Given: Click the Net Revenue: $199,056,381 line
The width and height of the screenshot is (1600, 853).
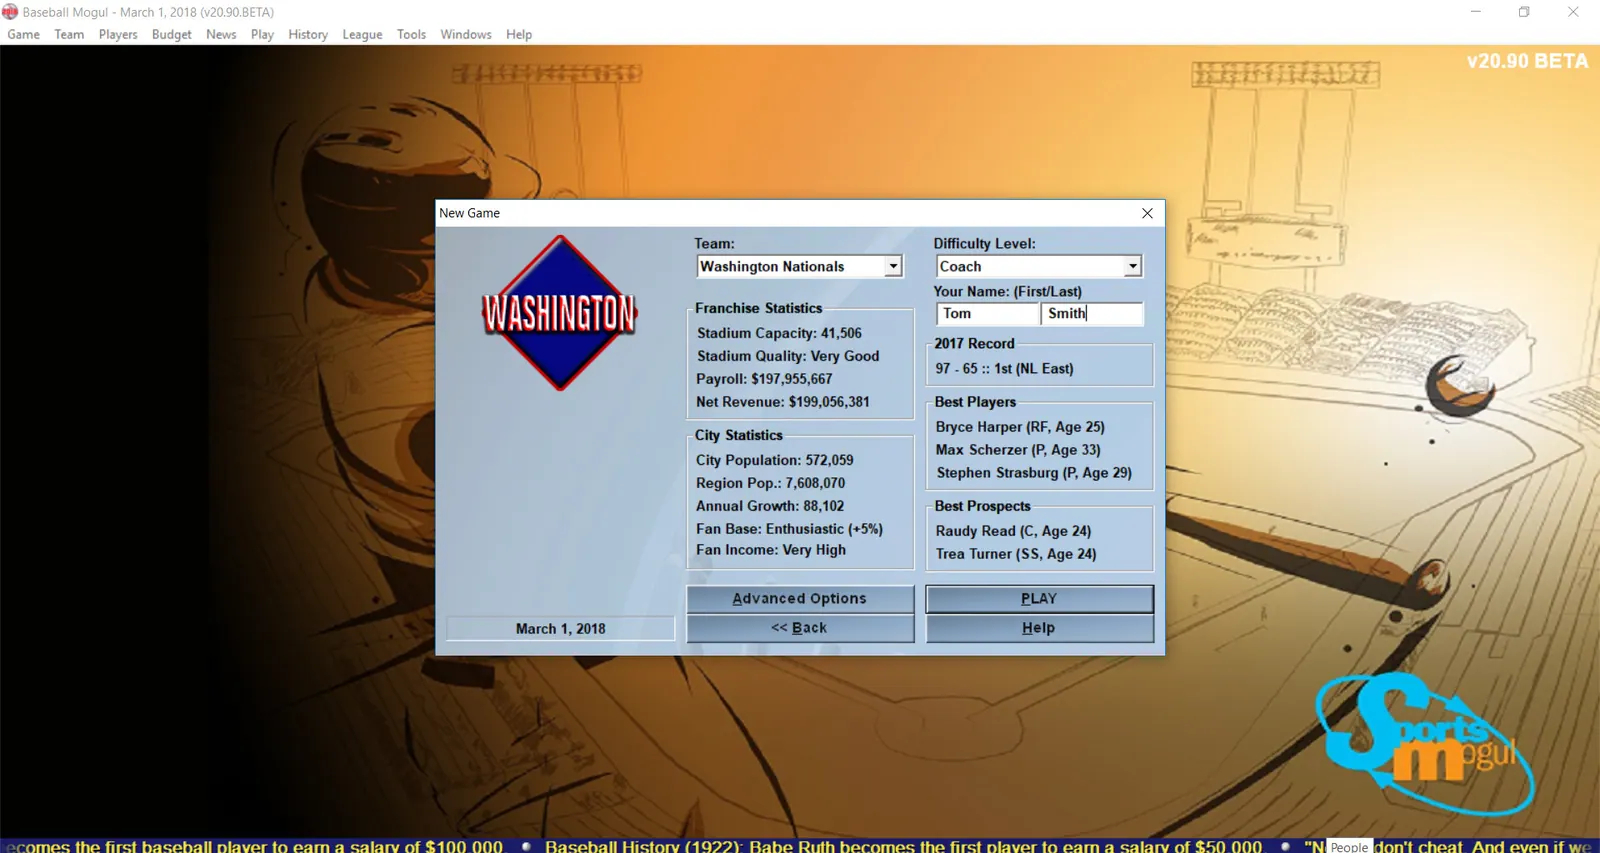Looking at the screenshot, I should (783, 402).
